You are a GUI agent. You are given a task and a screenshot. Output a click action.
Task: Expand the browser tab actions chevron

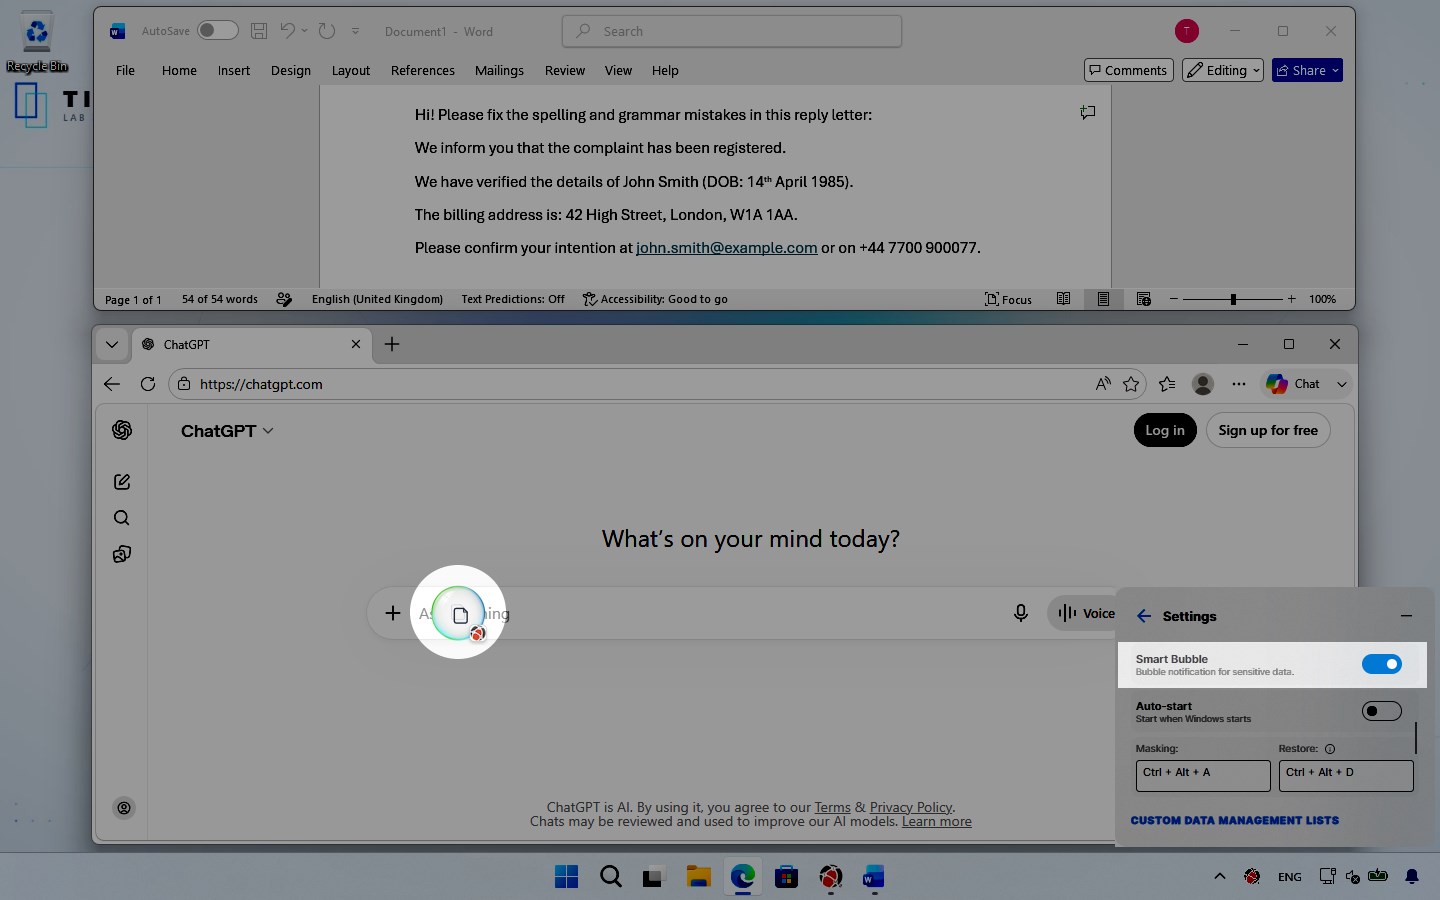click(x=112, y=344)
